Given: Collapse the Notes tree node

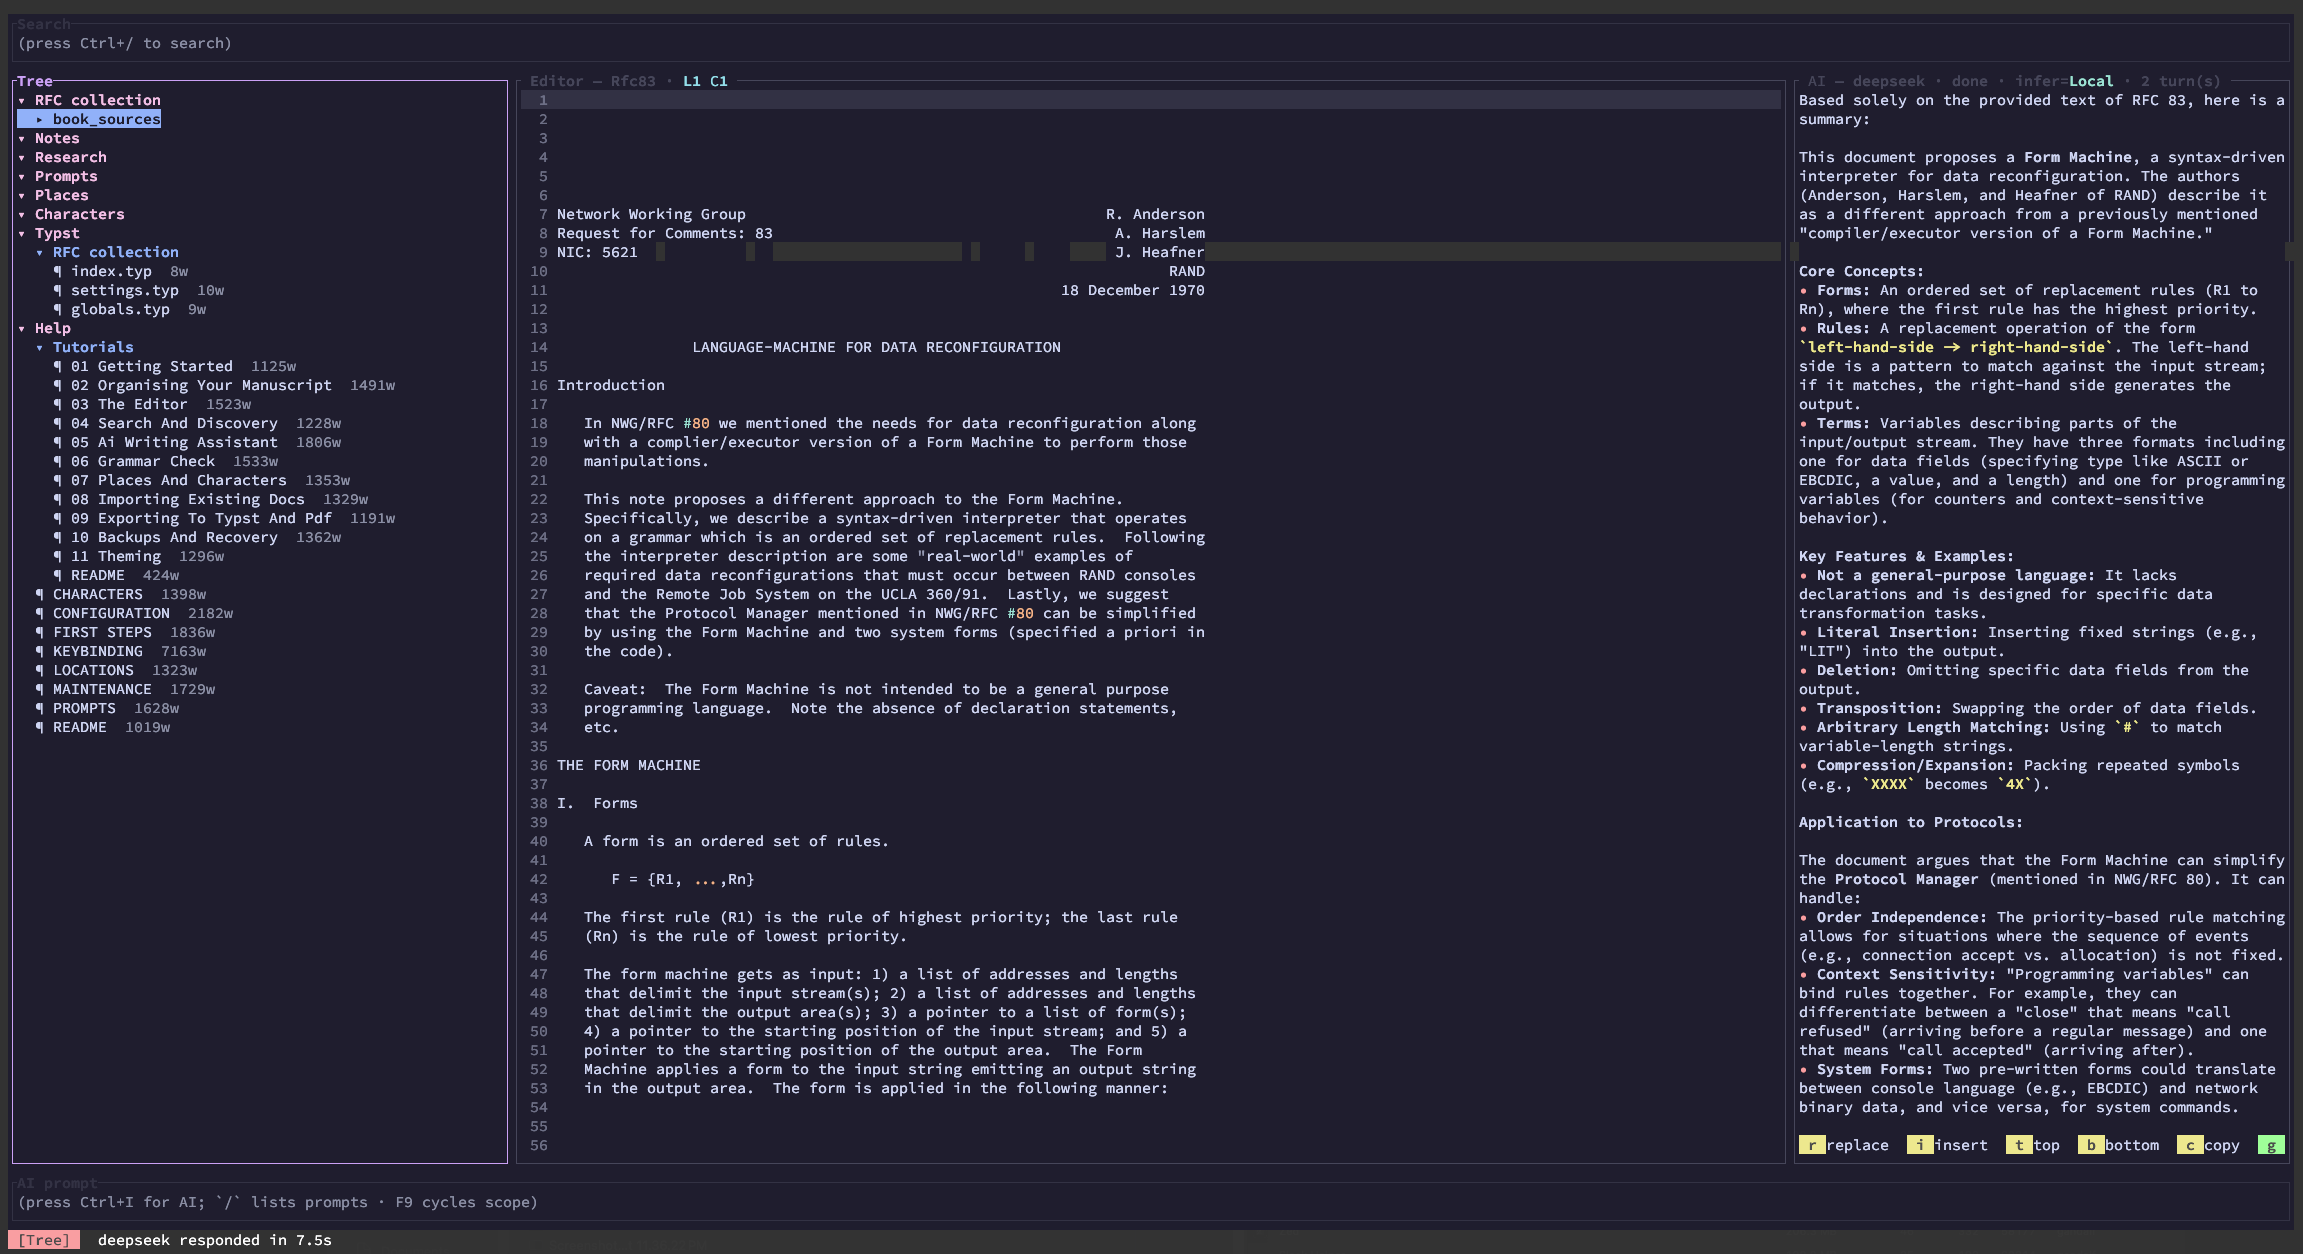Looking at the screenshot, I should (21, 138).
